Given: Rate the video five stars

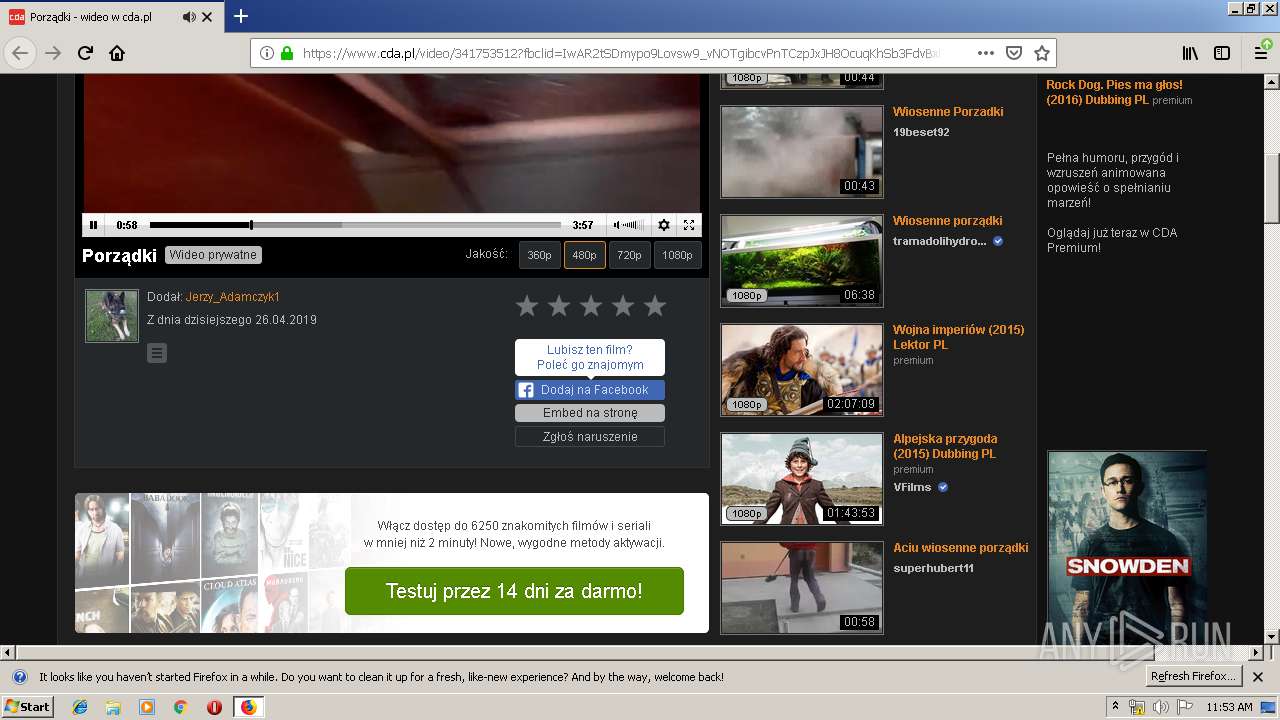Looking at the screenshot, I should pyautogui.click(x=655, y=306).
